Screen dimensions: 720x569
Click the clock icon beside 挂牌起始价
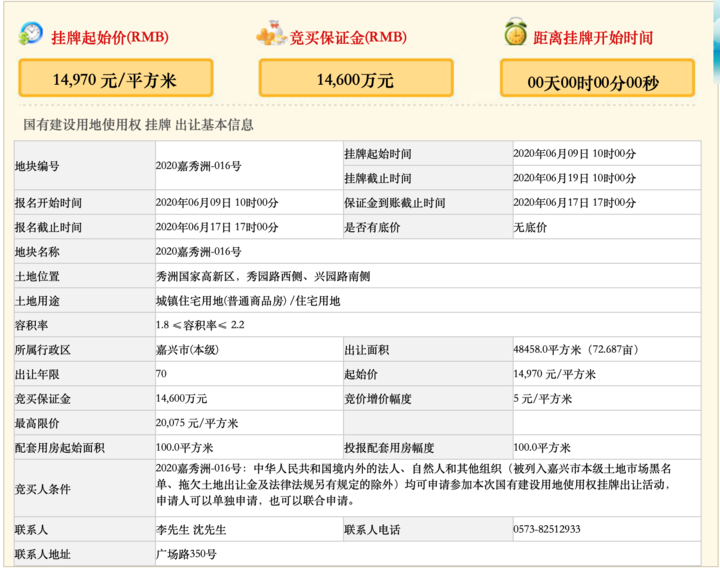(30, 33)
